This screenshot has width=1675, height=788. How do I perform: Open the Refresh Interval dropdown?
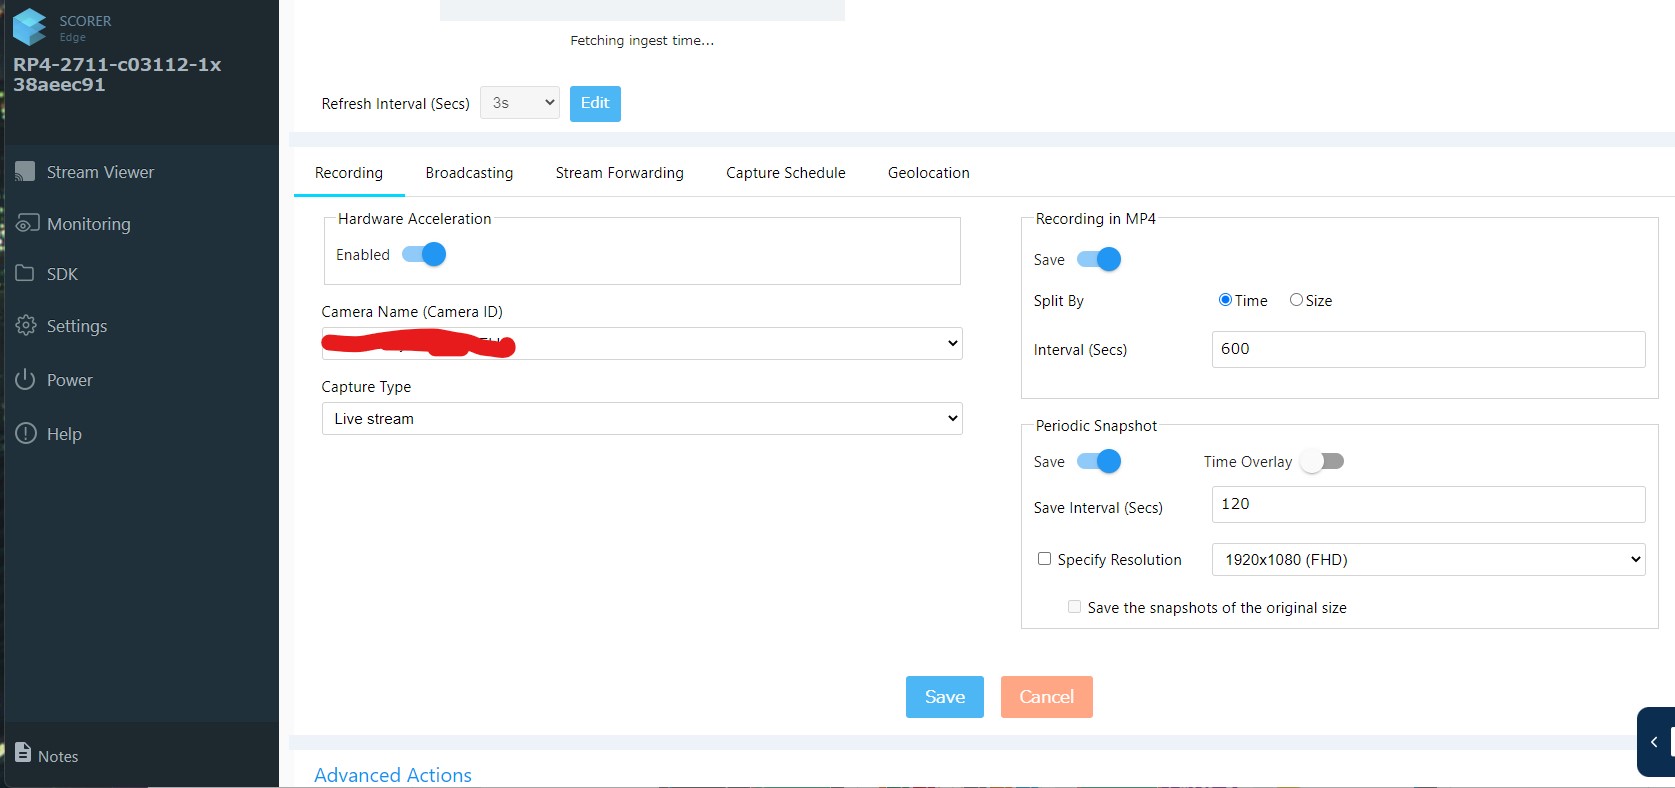pos(519,103)
